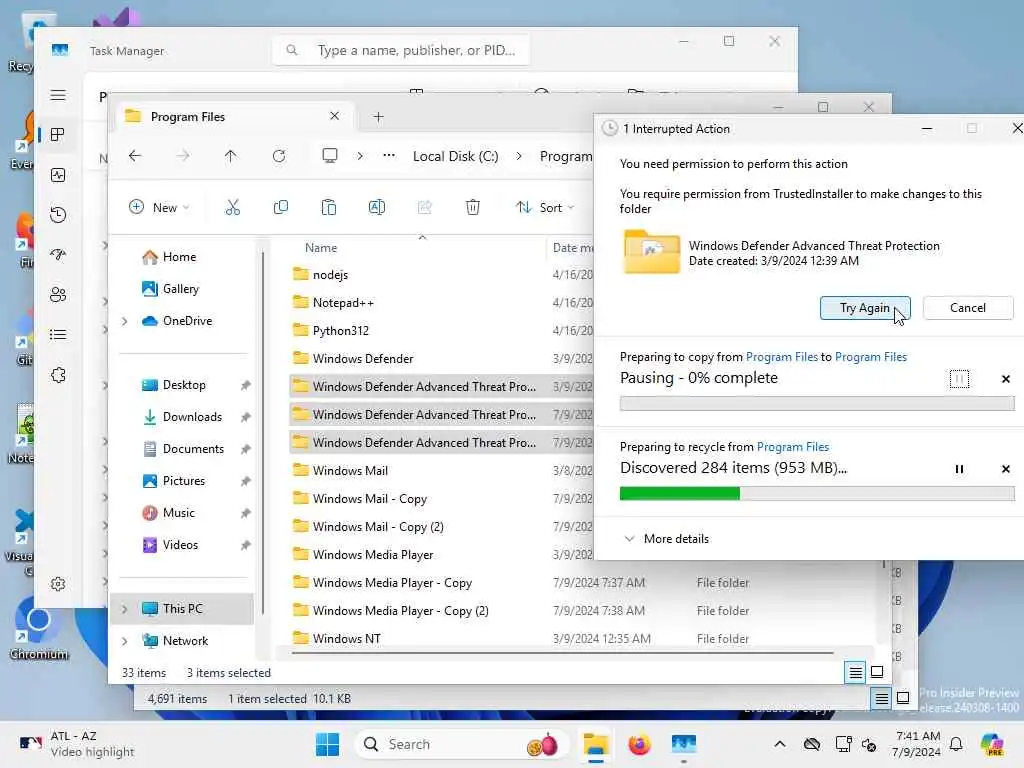Select the Windows Mail - Copy (2) folder
1024x768 pixels.
[x=377, y=527]
